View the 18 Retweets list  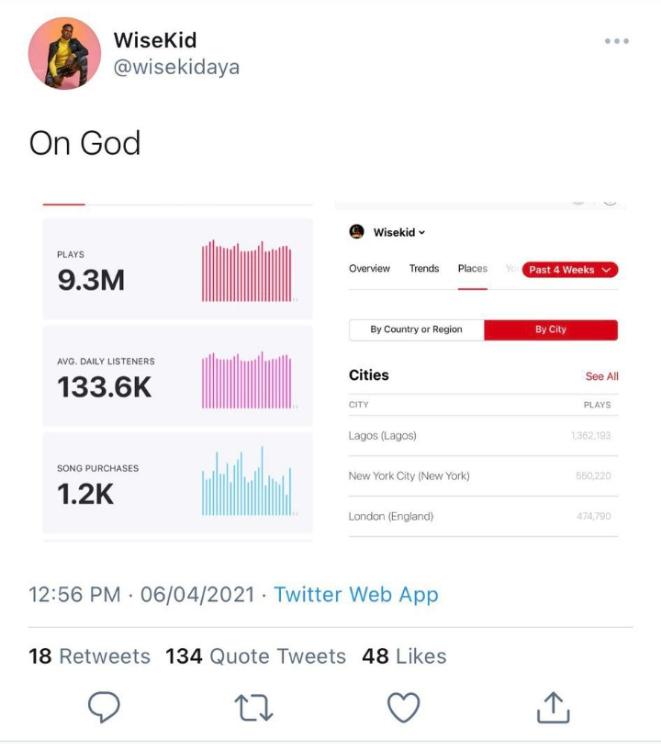click(90, 656)
